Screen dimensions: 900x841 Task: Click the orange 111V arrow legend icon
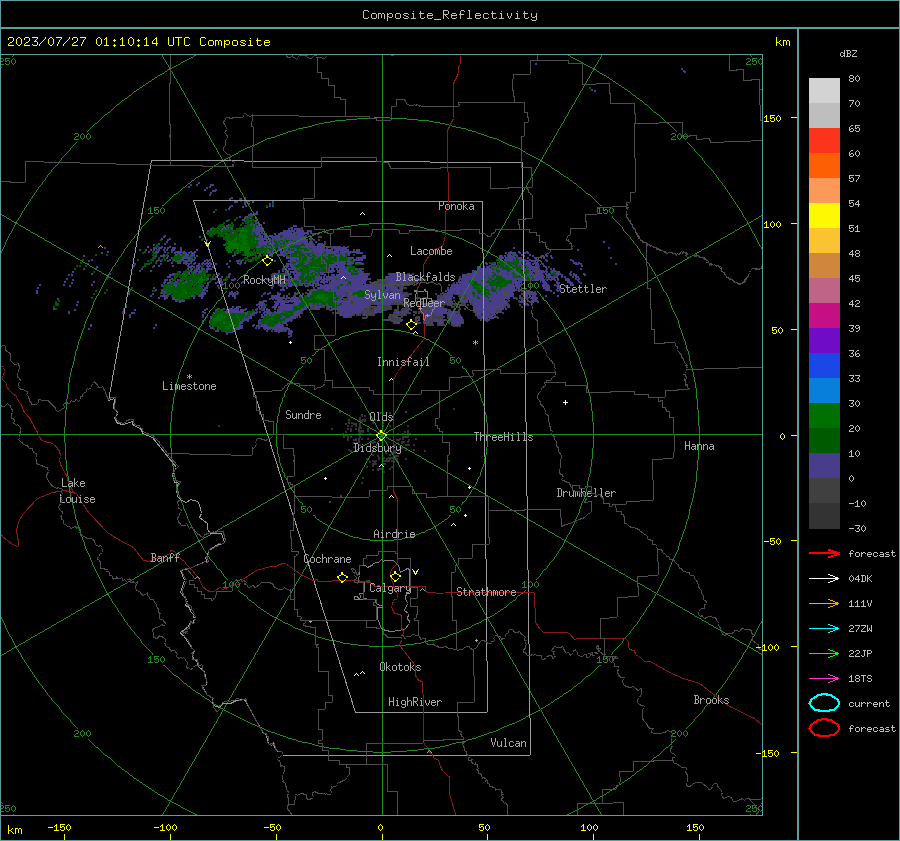[824, 603]
